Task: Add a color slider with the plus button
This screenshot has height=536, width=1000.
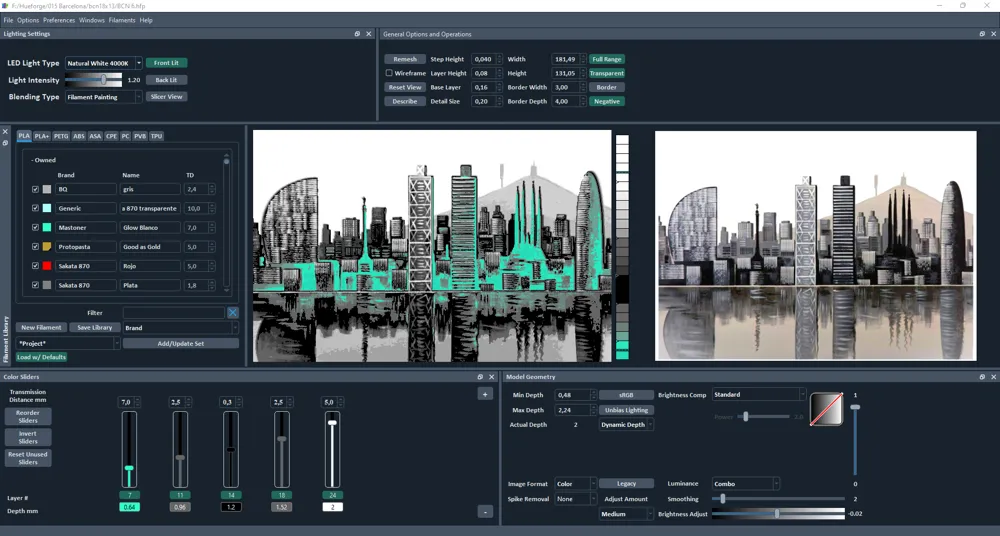Action: coord(485,394)
